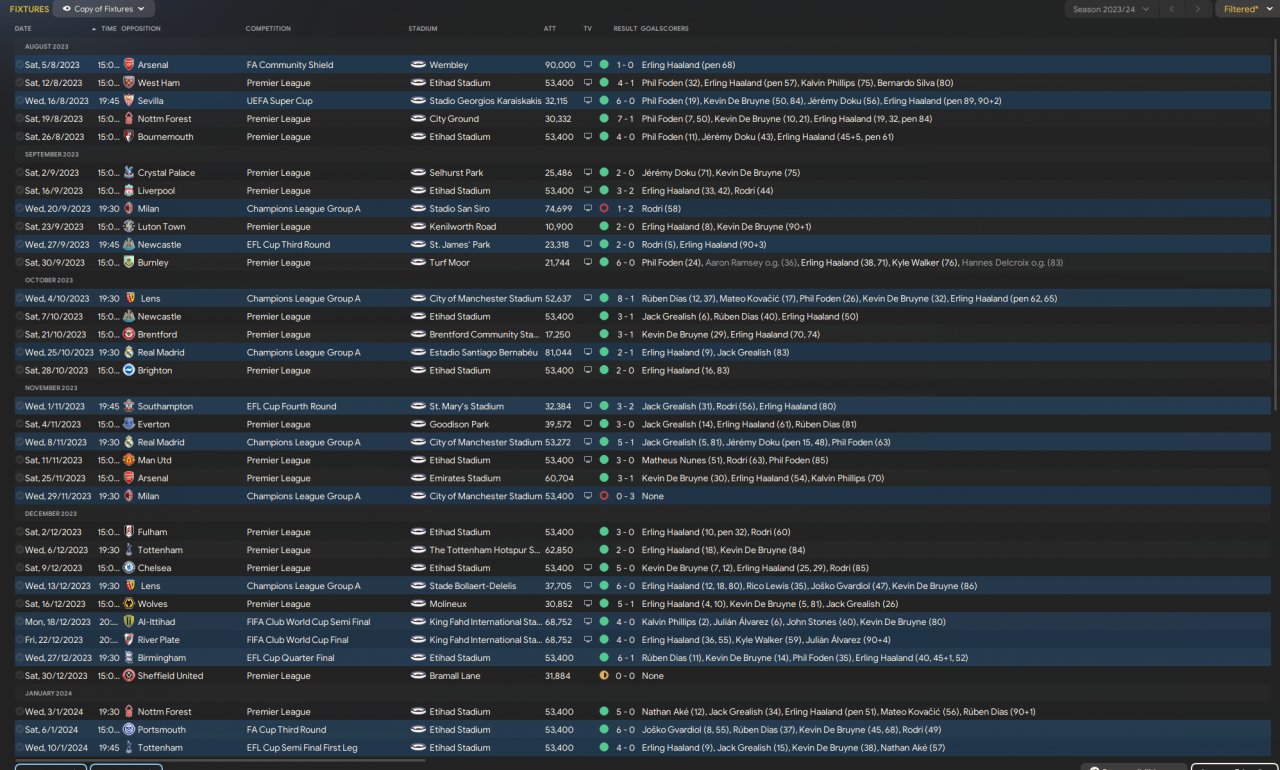This screenshot has height=770, width=1280.
Task: Sort by the DATE column header
Action: point(24,29)
